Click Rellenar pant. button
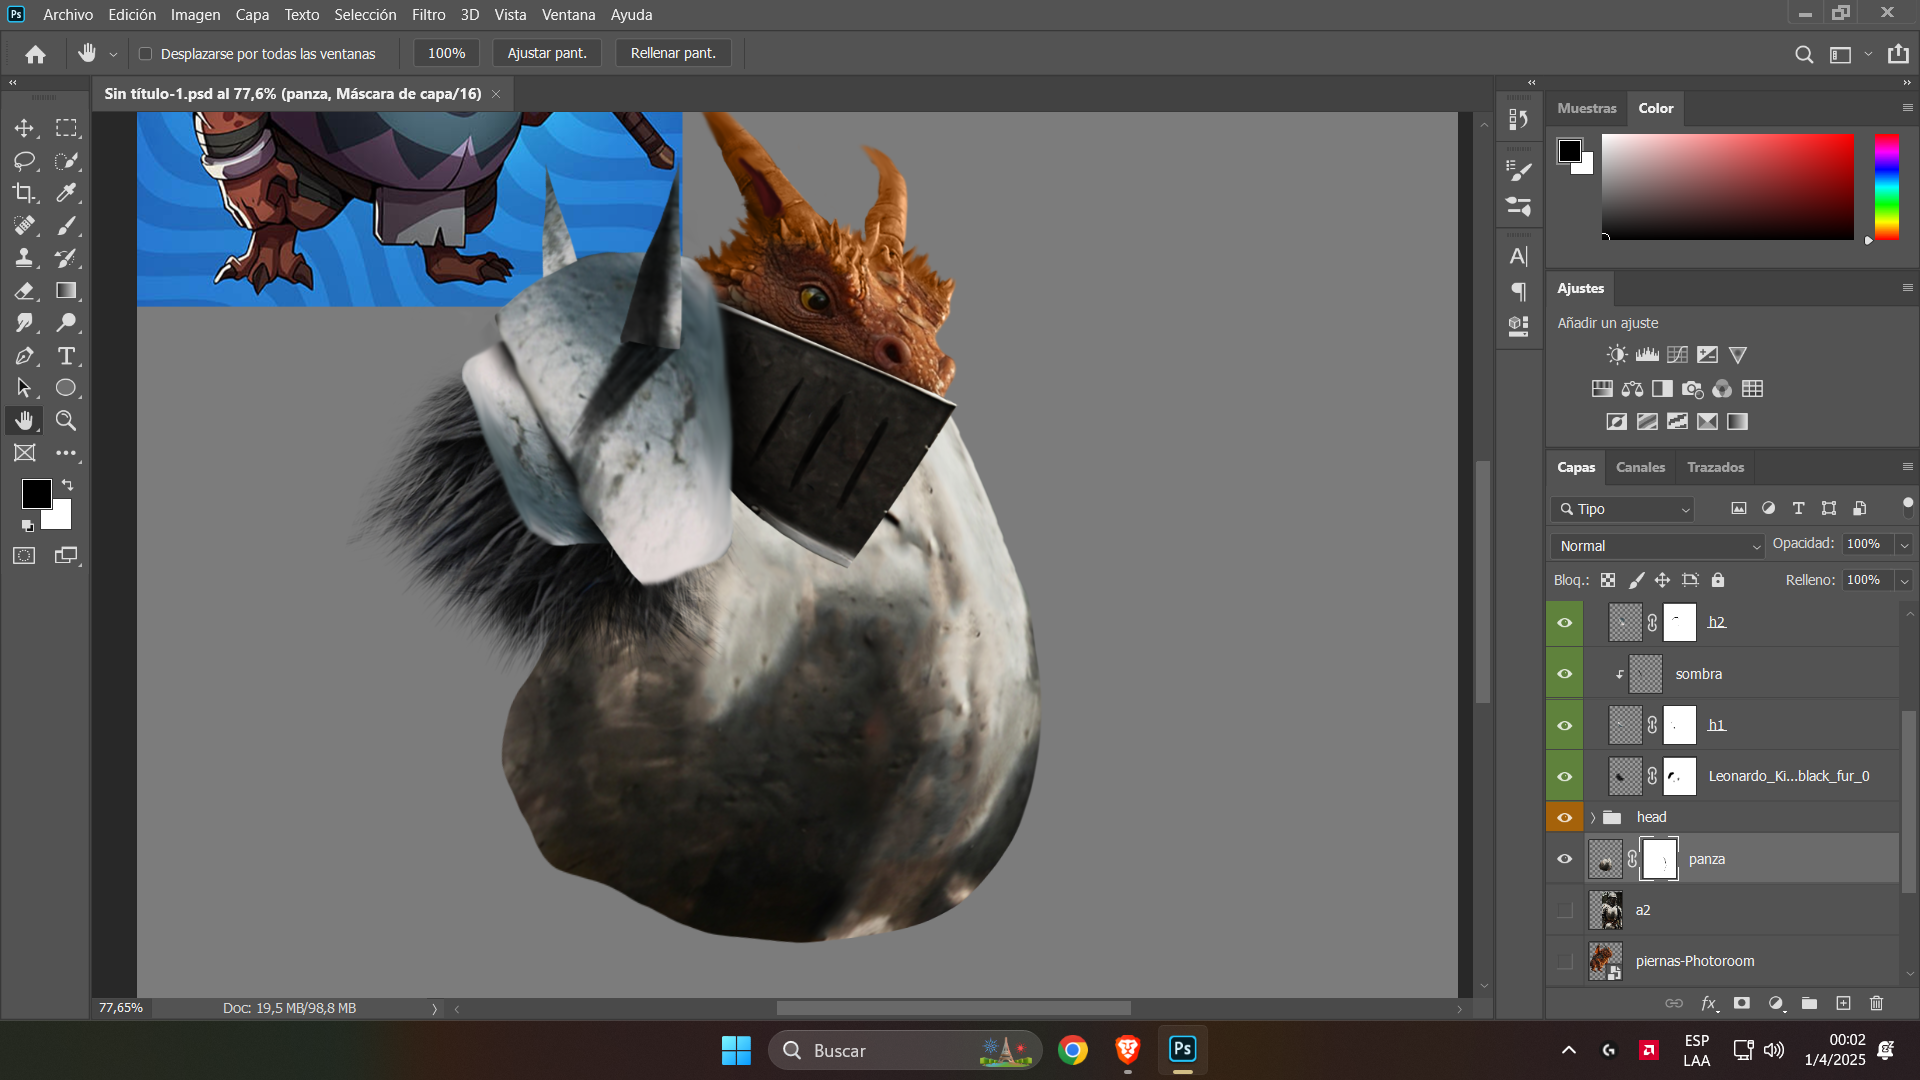This screenshot has width=1920, height=1080. click(x=673, y=53)
